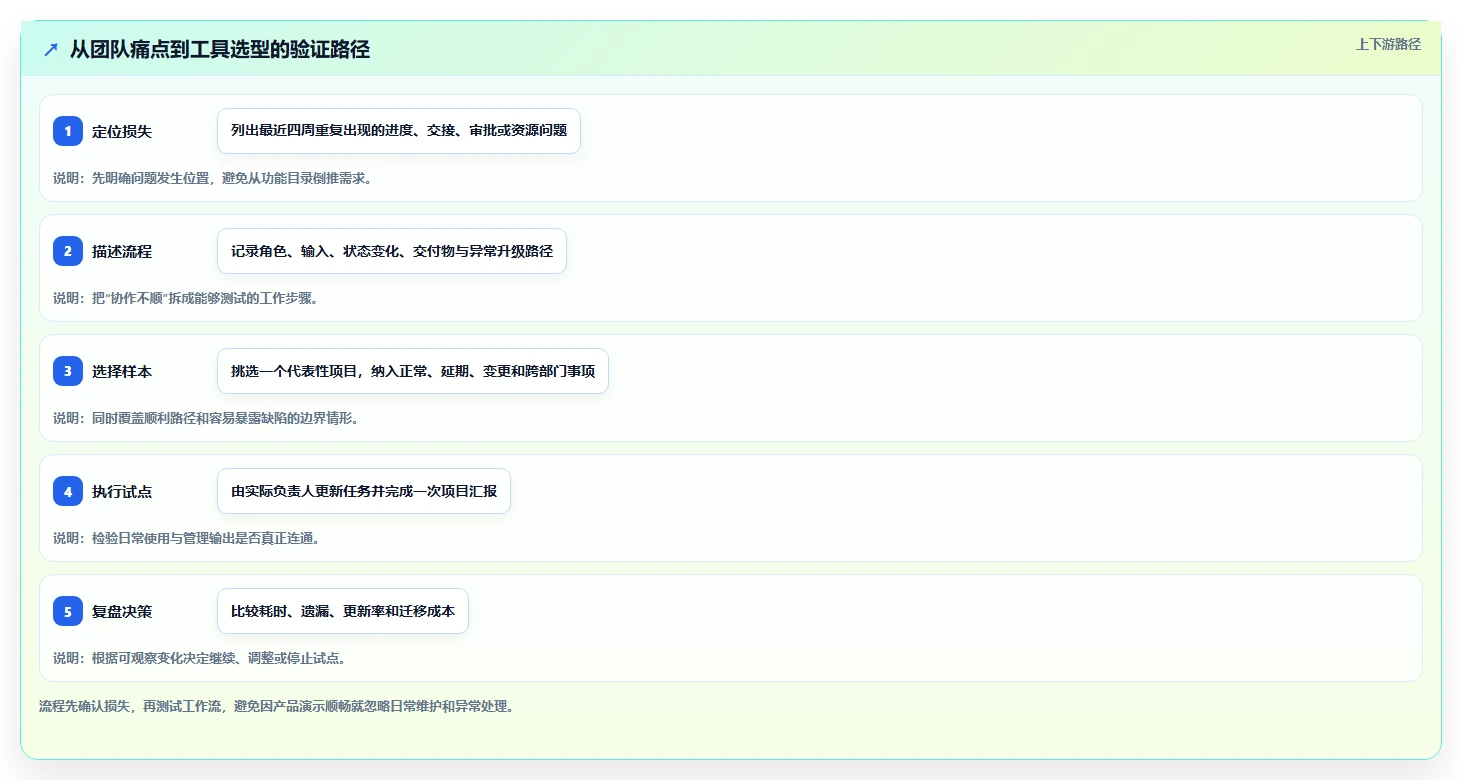1462x780 pixels.
Task: Select the 复盘决策 step label
Action: point(122,611)
